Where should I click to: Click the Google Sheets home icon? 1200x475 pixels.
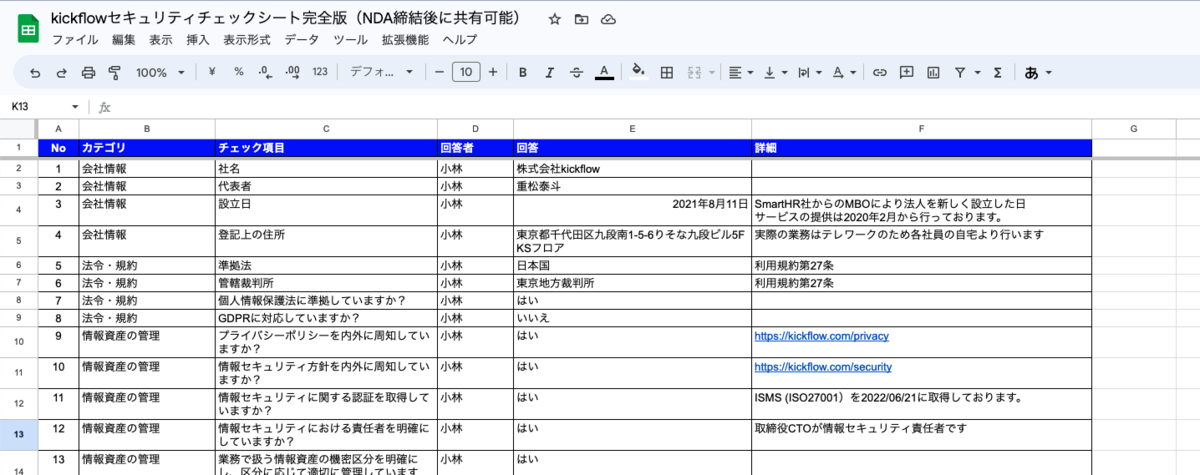click(x=27, y=30)
